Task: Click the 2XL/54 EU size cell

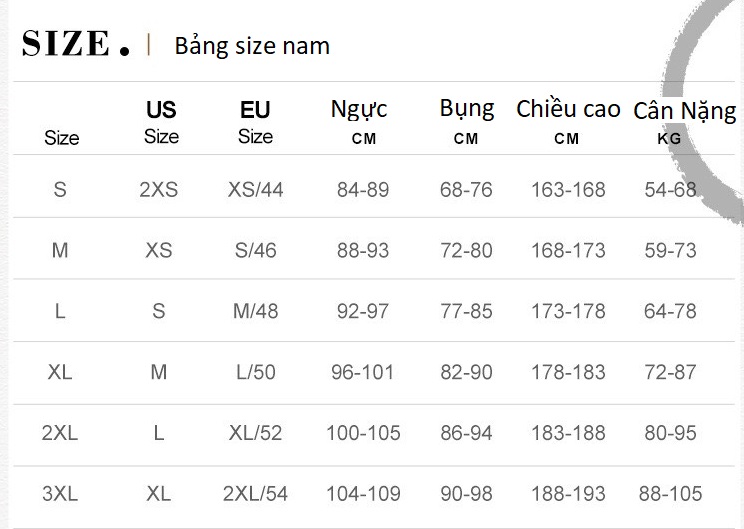Action: (x=256, y=494)
